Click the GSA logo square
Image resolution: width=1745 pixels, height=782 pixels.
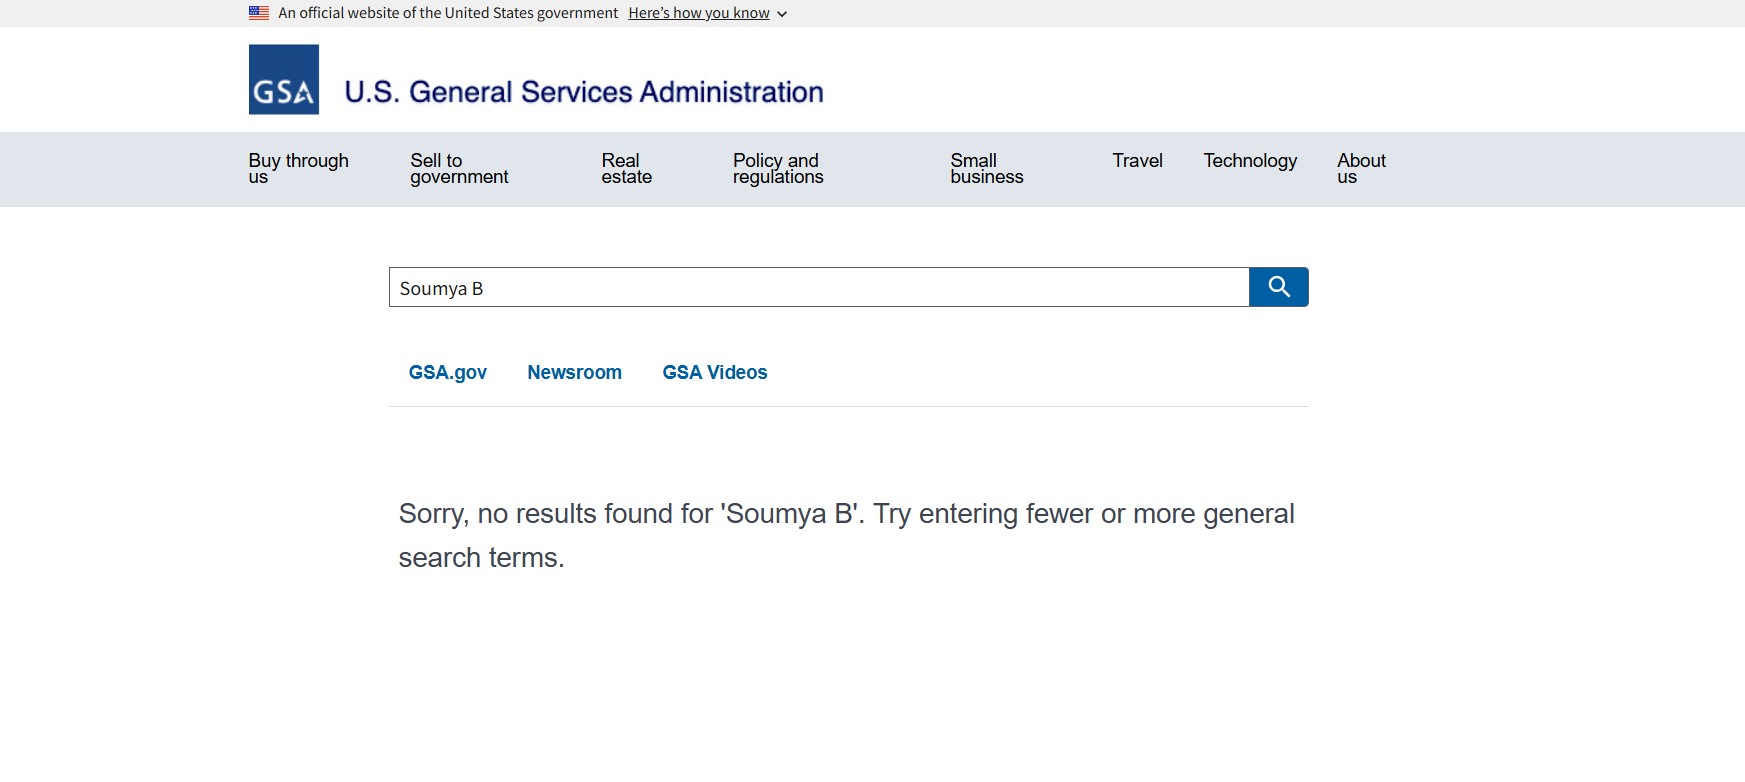(x=284, y=79)
